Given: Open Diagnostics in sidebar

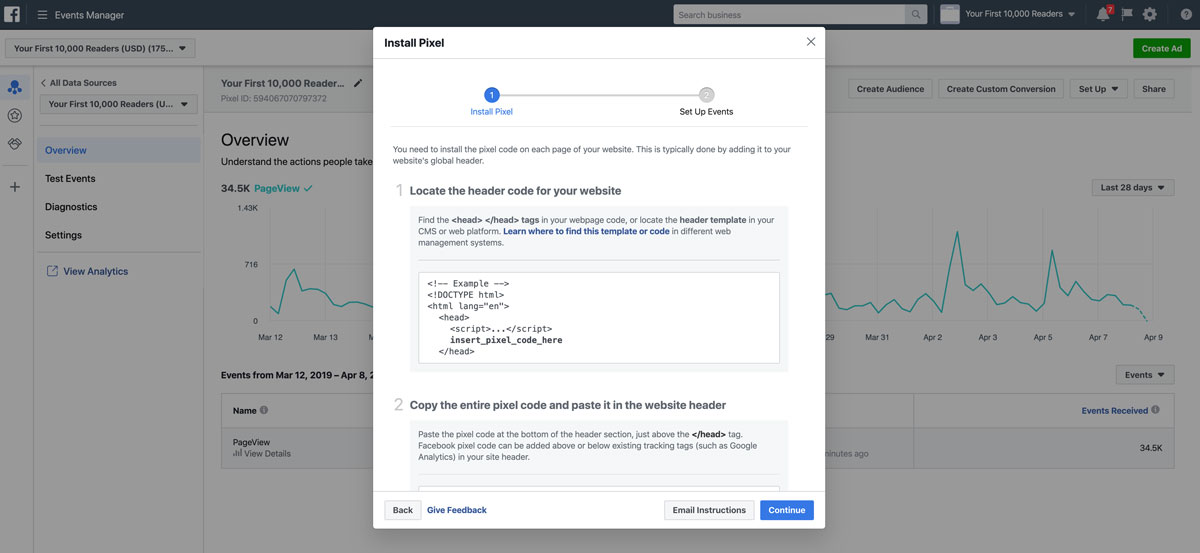Looking at the screenshot, I should click(71, 207).
